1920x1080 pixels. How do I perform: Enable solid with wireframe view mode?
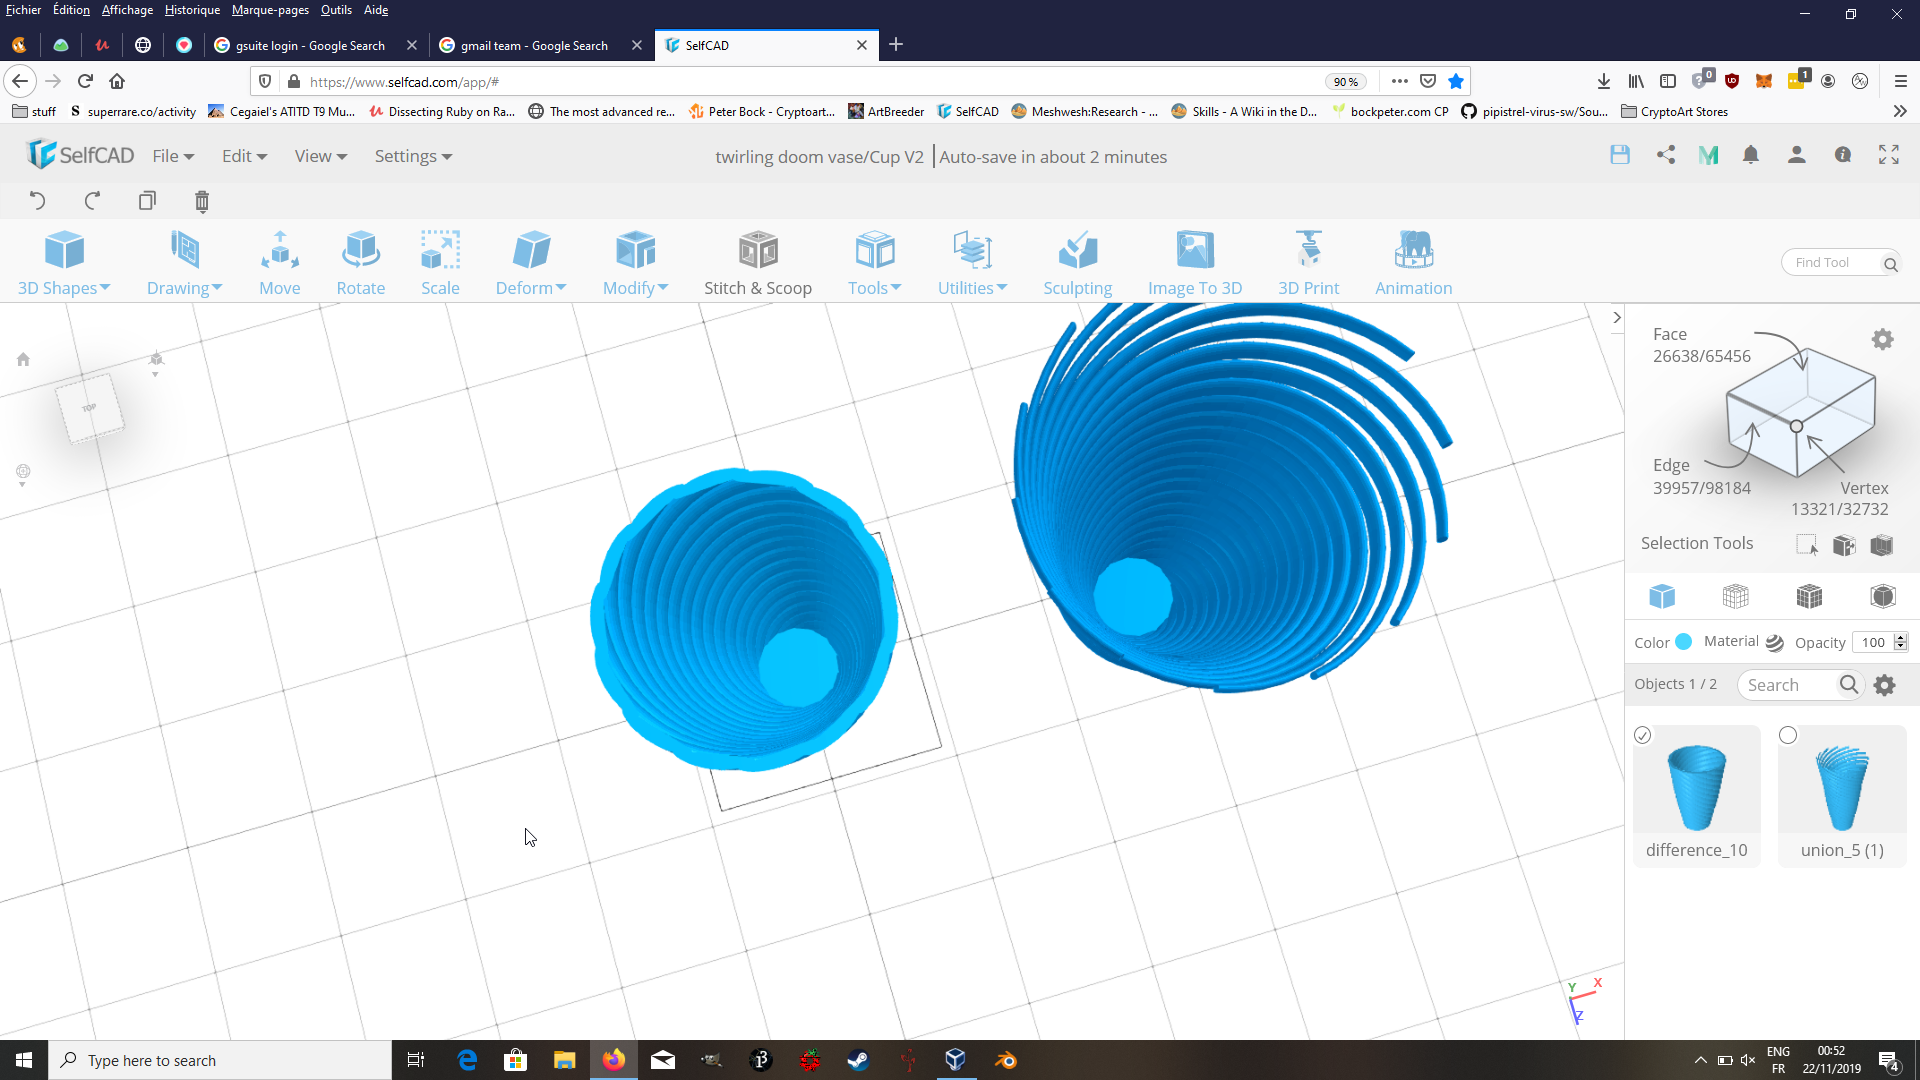click(x=1809, y=597)
